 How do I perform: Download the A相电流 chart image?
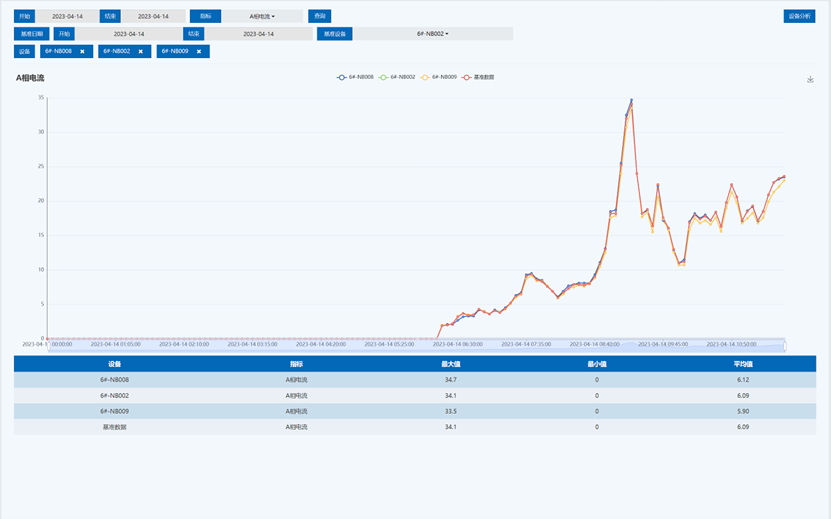[x=810, y=80]
